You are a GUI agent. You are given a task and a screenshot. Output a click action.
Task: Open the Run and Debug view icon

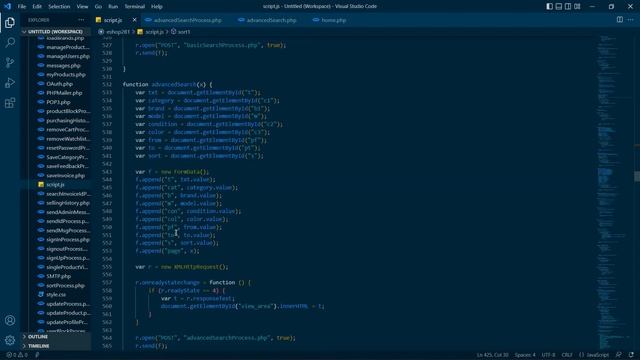point(10,82)
